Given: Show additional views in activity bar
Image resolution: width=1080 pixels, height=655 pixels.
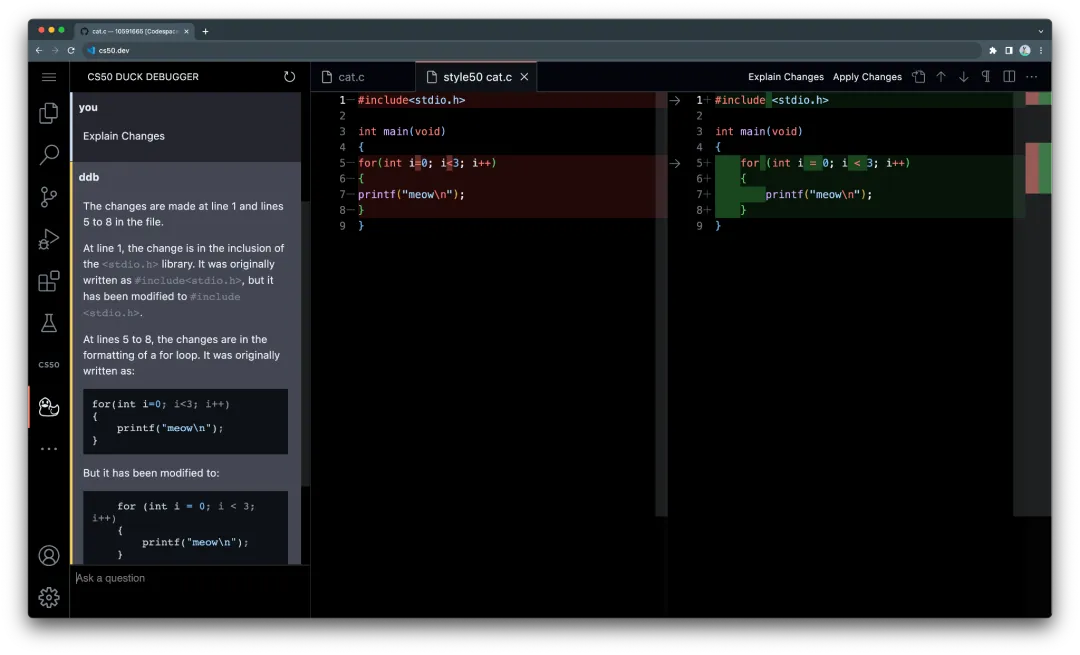Looking at the screenshot, I should [48, 449].
